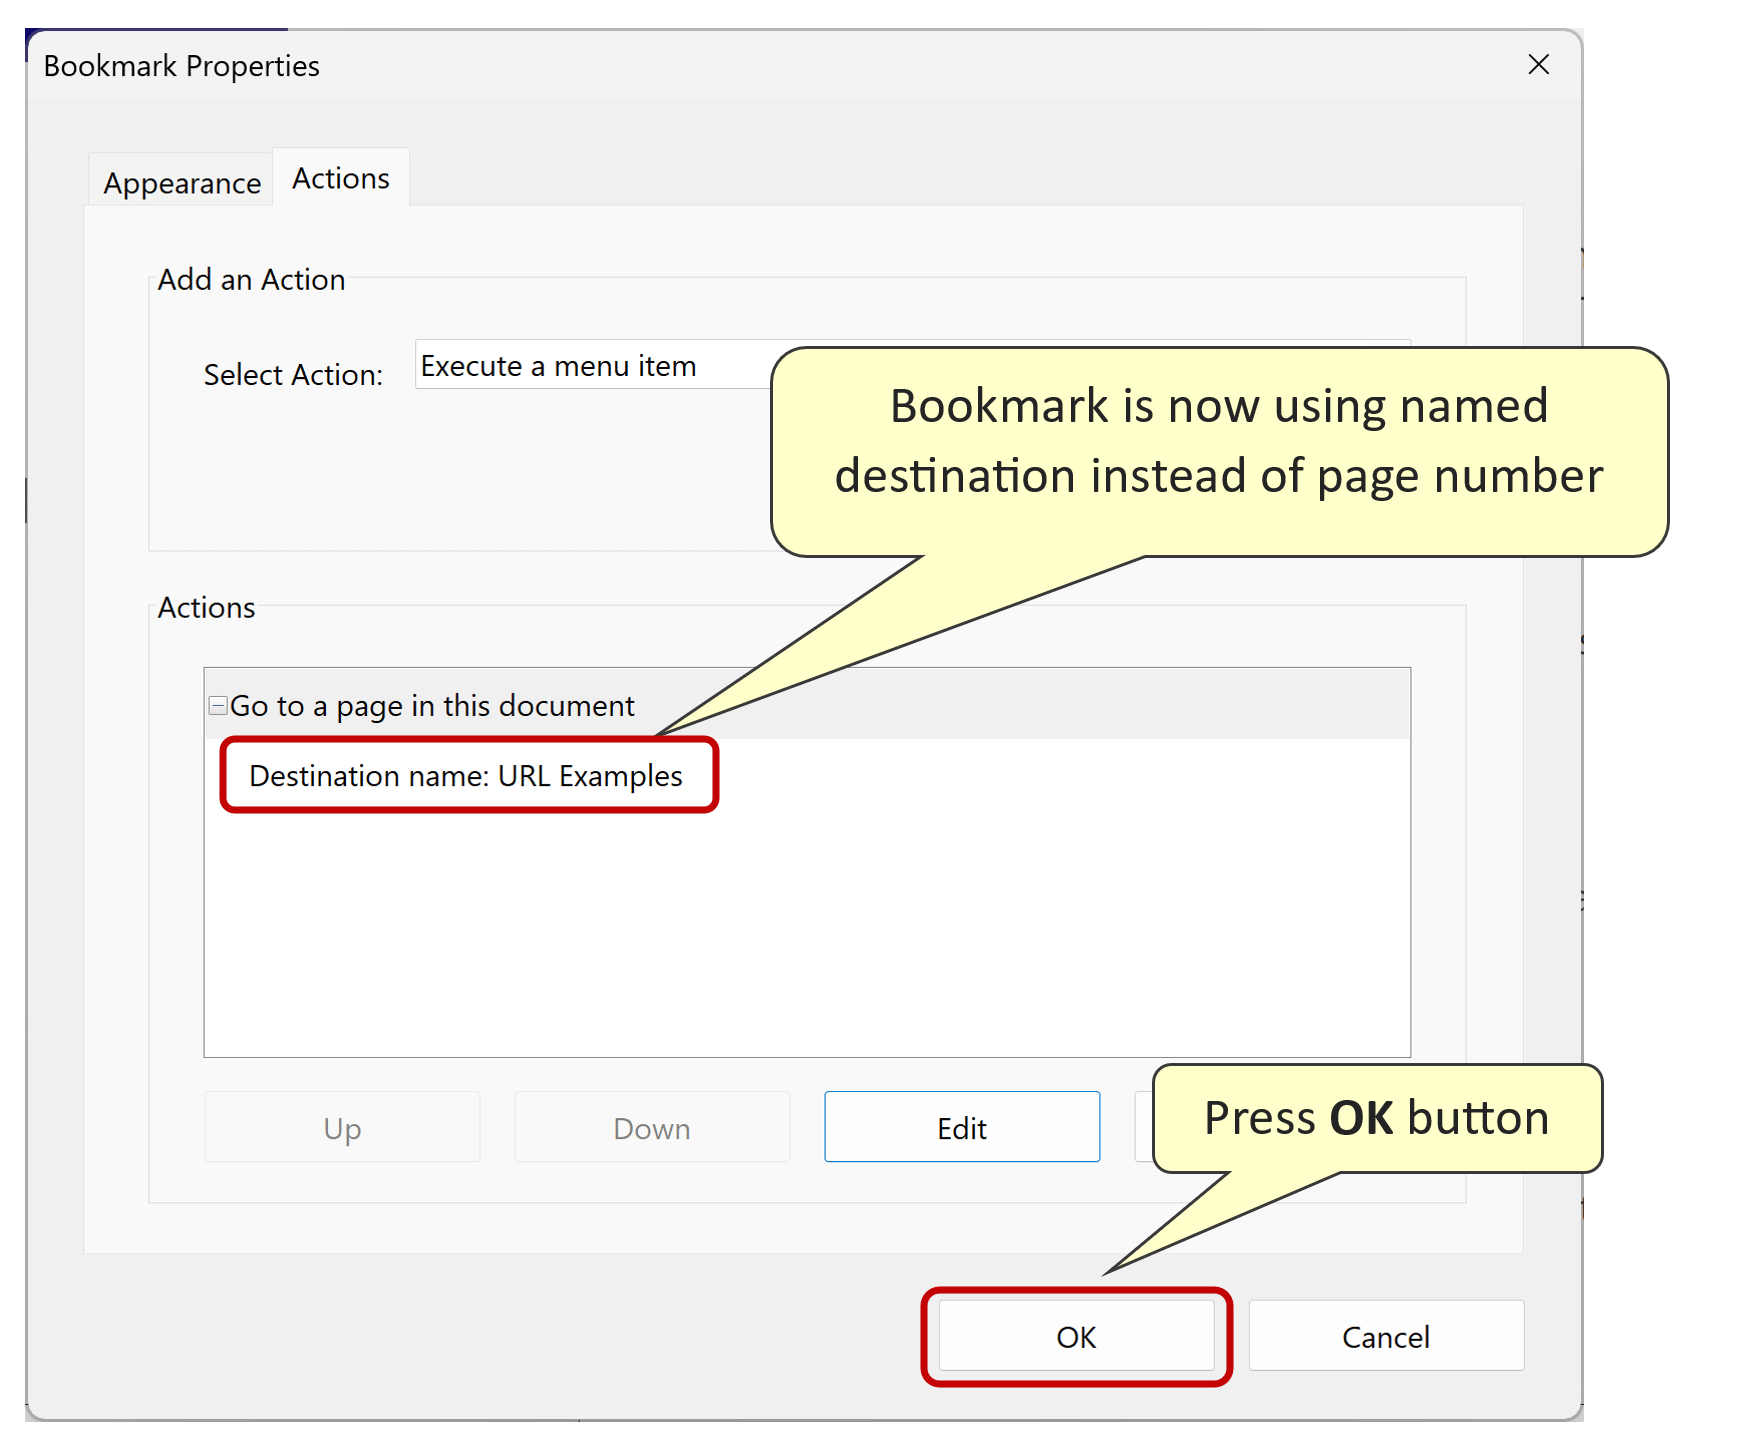This screenshot has width=1759, height=1456.
Task: Select the Destination name: URL Examples item
Action: [x=466, y=776]
